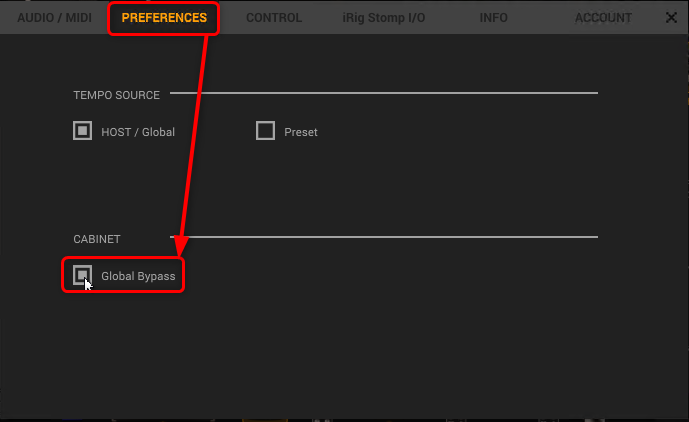Close the settings window with X
The height and width of the screenshot is (422, 689).
pos(671,18)
